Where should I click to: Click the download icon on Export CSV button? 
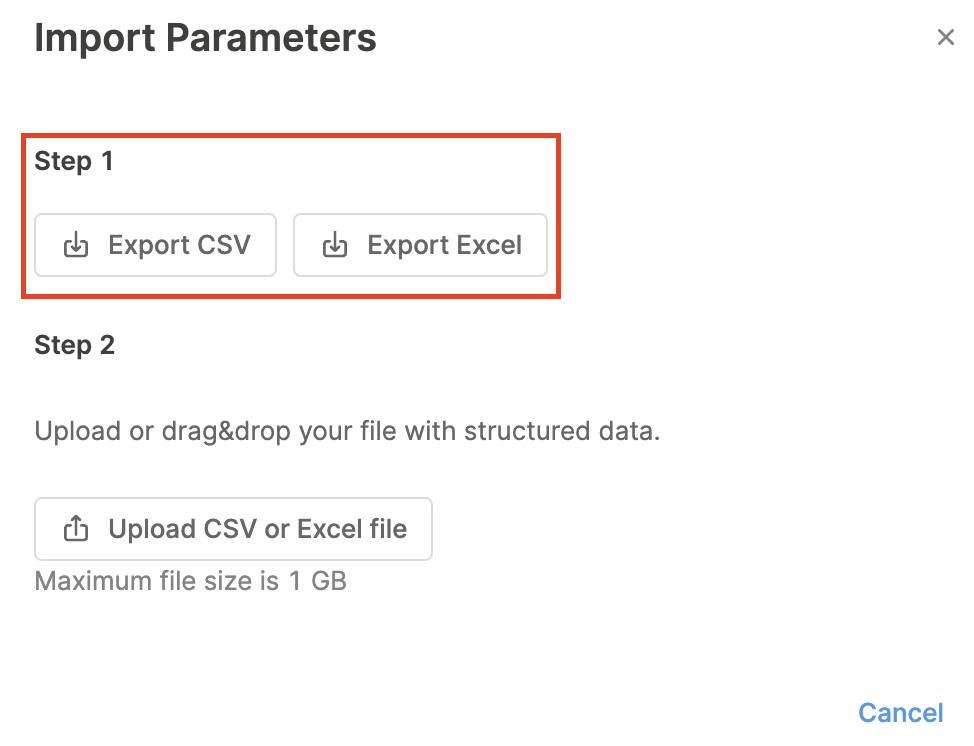tap(76, 244)
